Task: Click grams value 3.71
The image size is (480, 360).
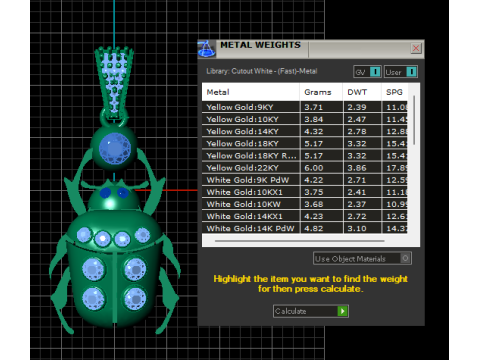Action: pos(313,107)
